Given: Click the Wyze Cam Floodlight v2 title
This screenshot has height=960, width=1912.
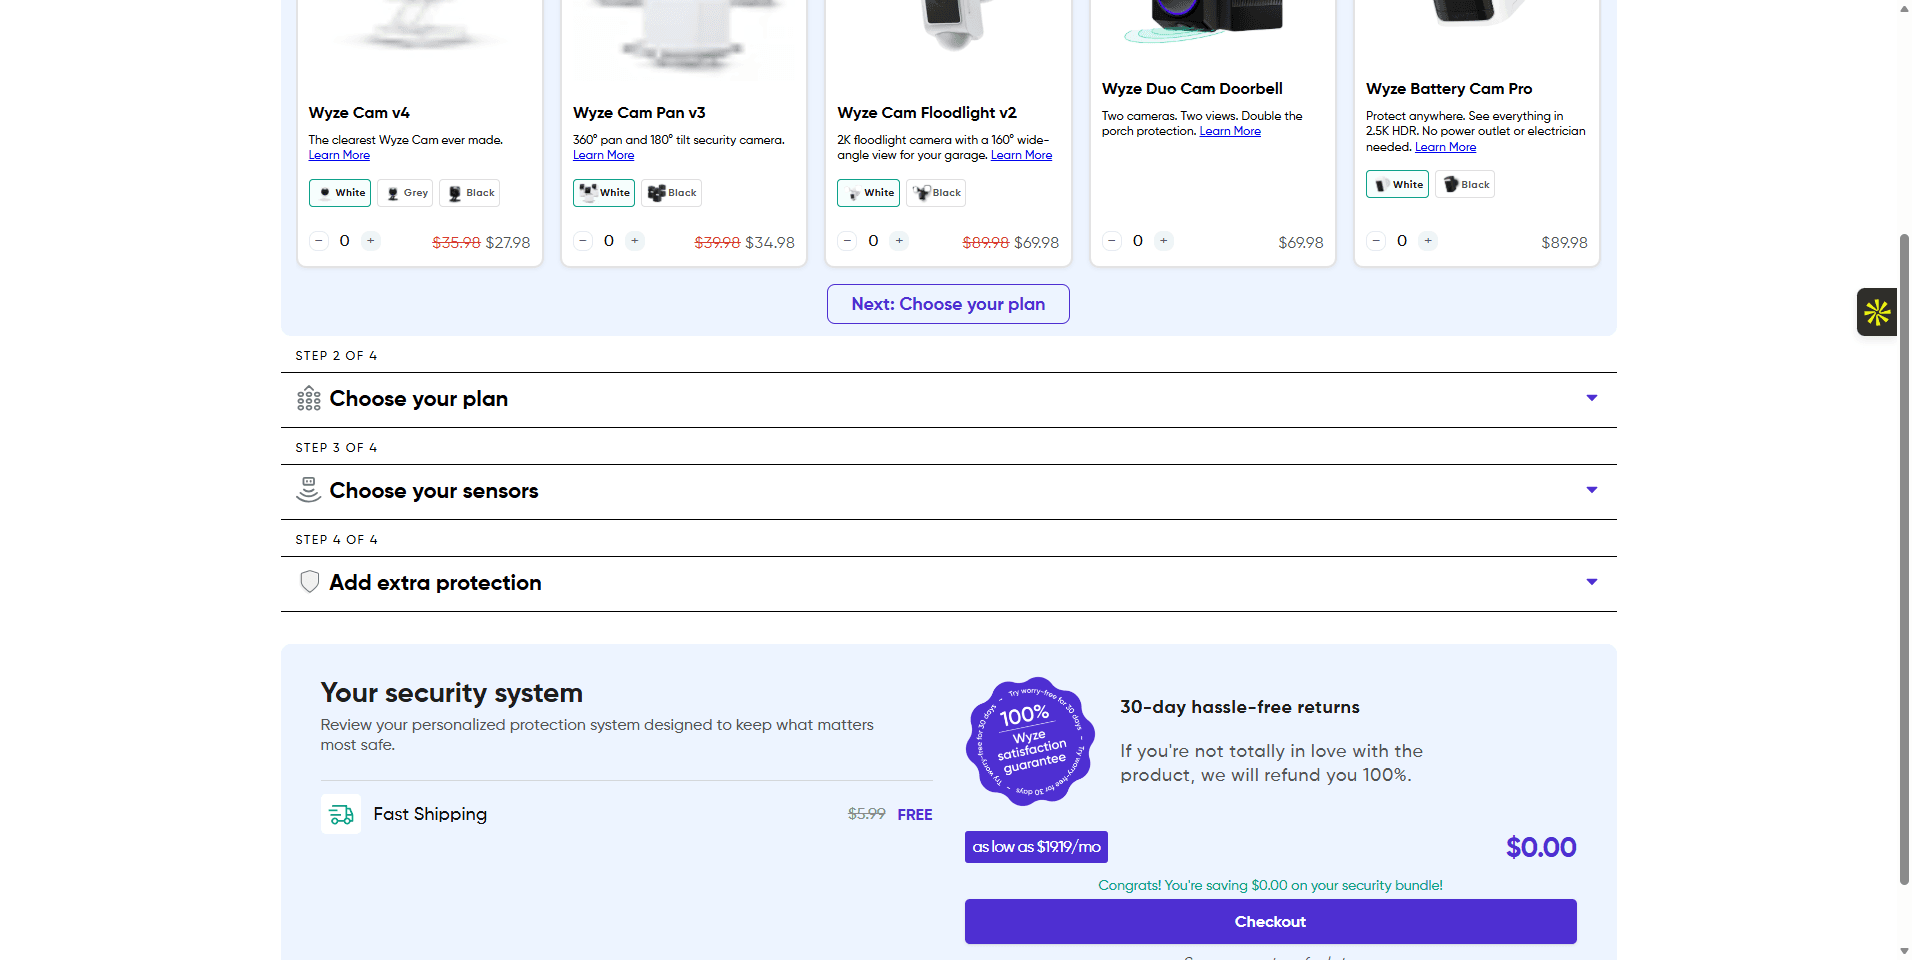Looking at the screenshot, I should pos(927,113).
